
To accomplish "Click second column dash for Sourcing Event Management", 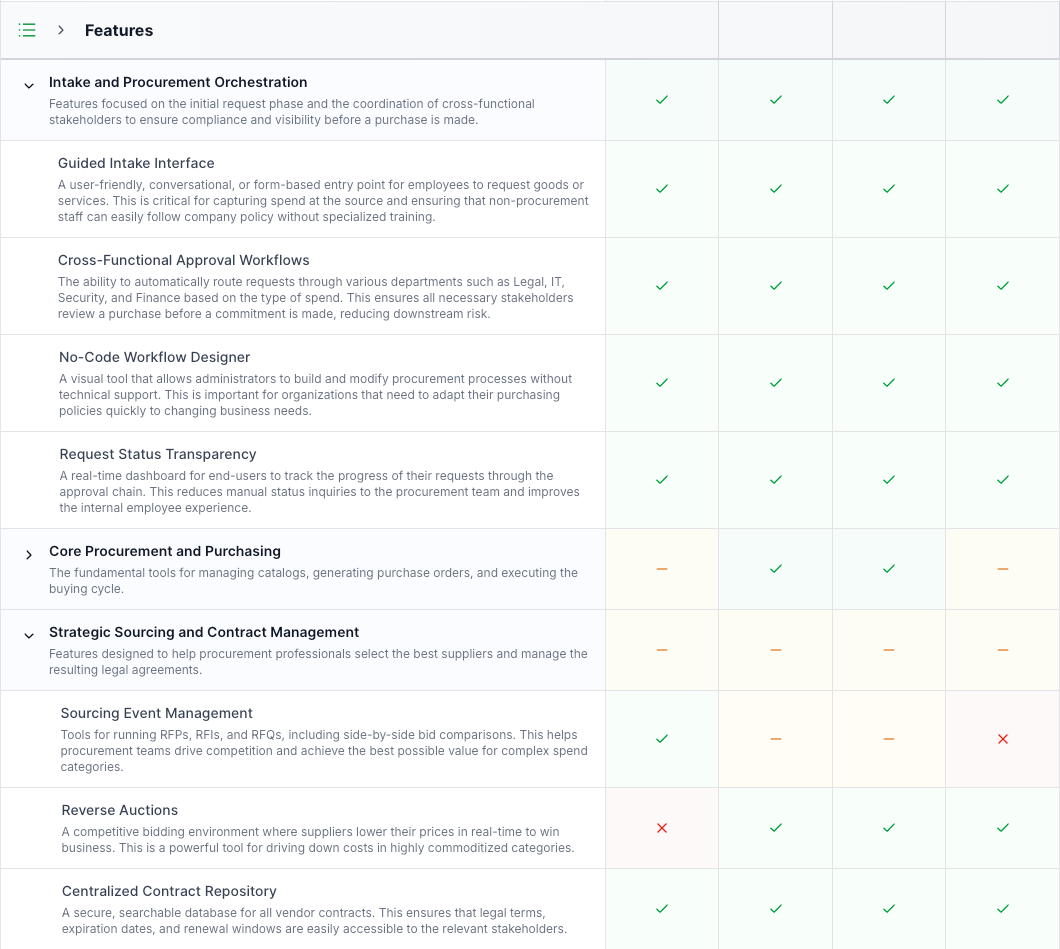I will (x=775, y=739).
